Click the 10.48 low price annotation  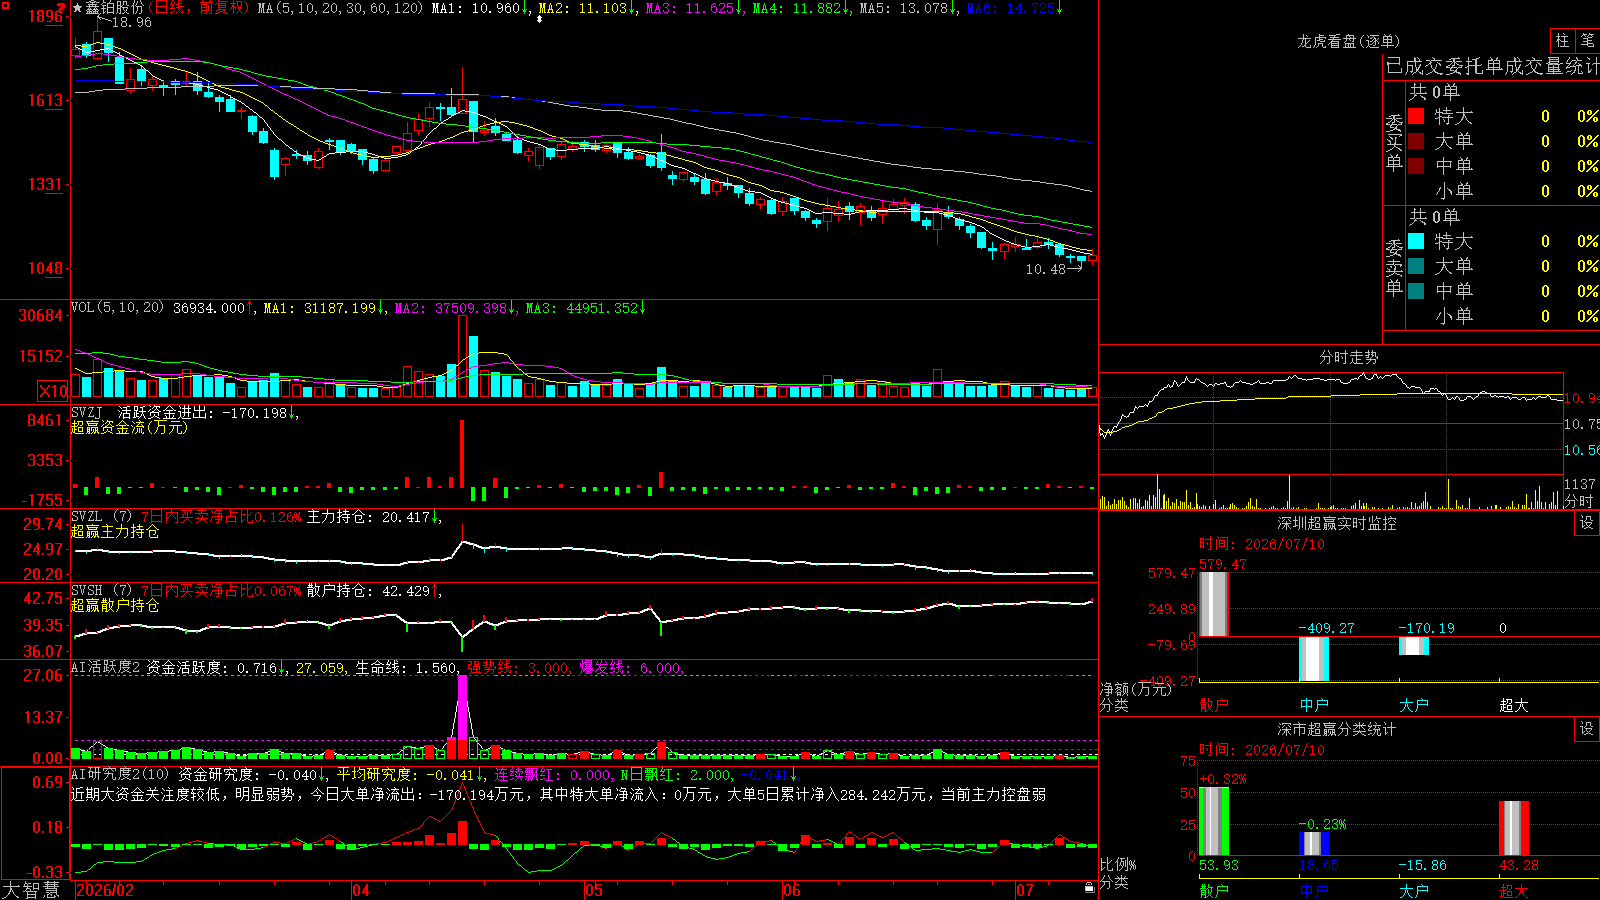coord(1046,269)
